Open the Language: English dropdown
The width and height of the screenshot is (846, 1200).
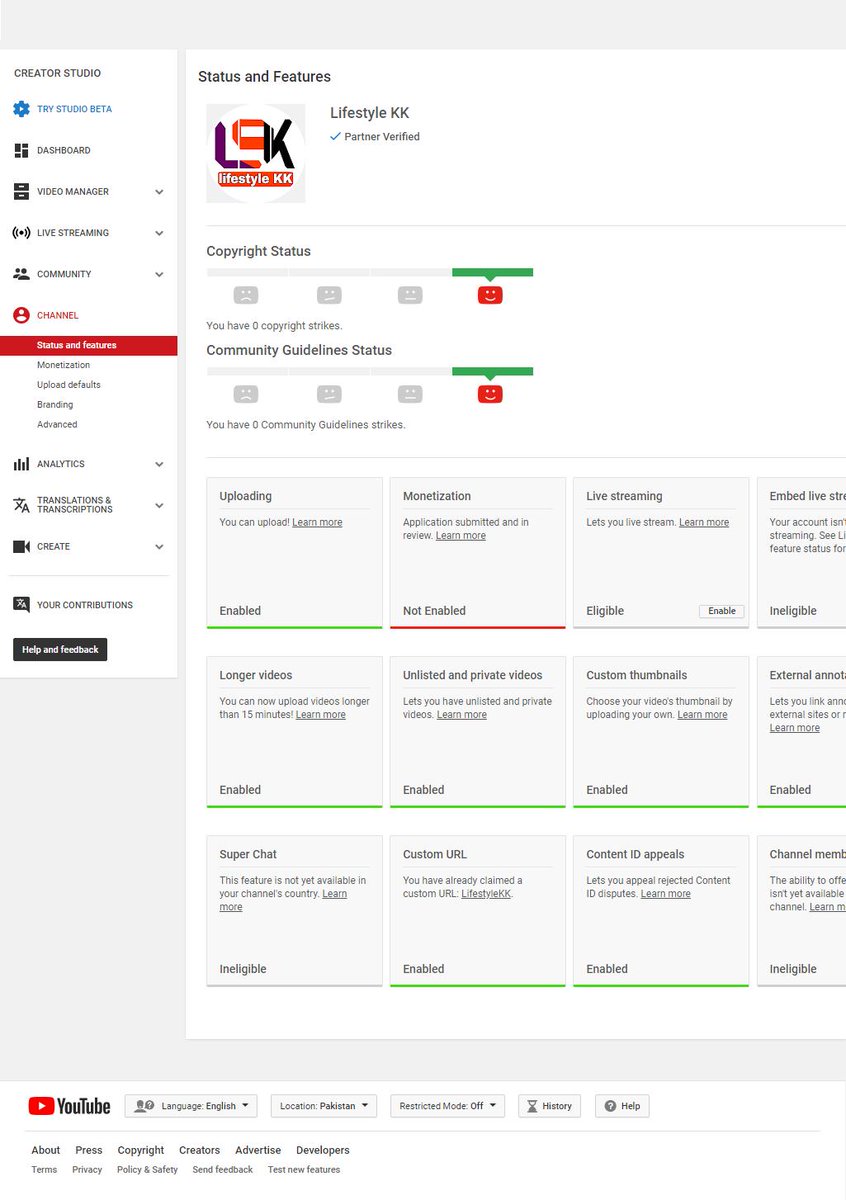(191, 1106)
